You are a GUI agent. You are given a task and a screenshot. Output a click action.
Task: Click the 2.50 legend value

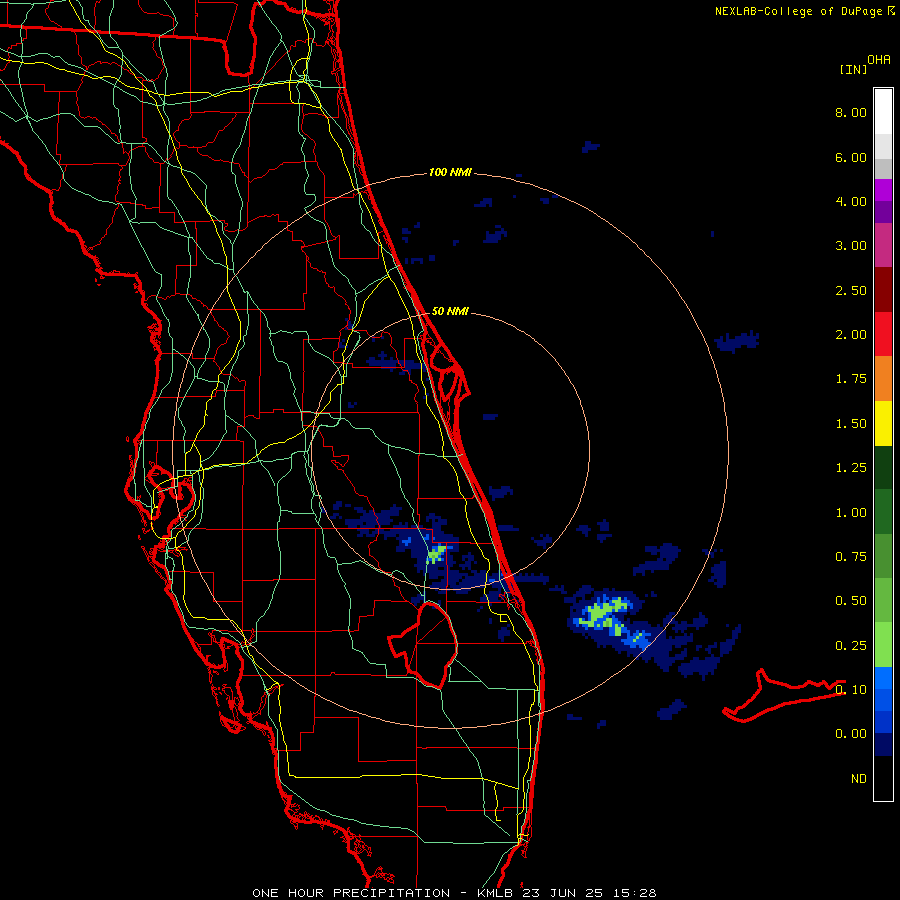coord(851,290)
